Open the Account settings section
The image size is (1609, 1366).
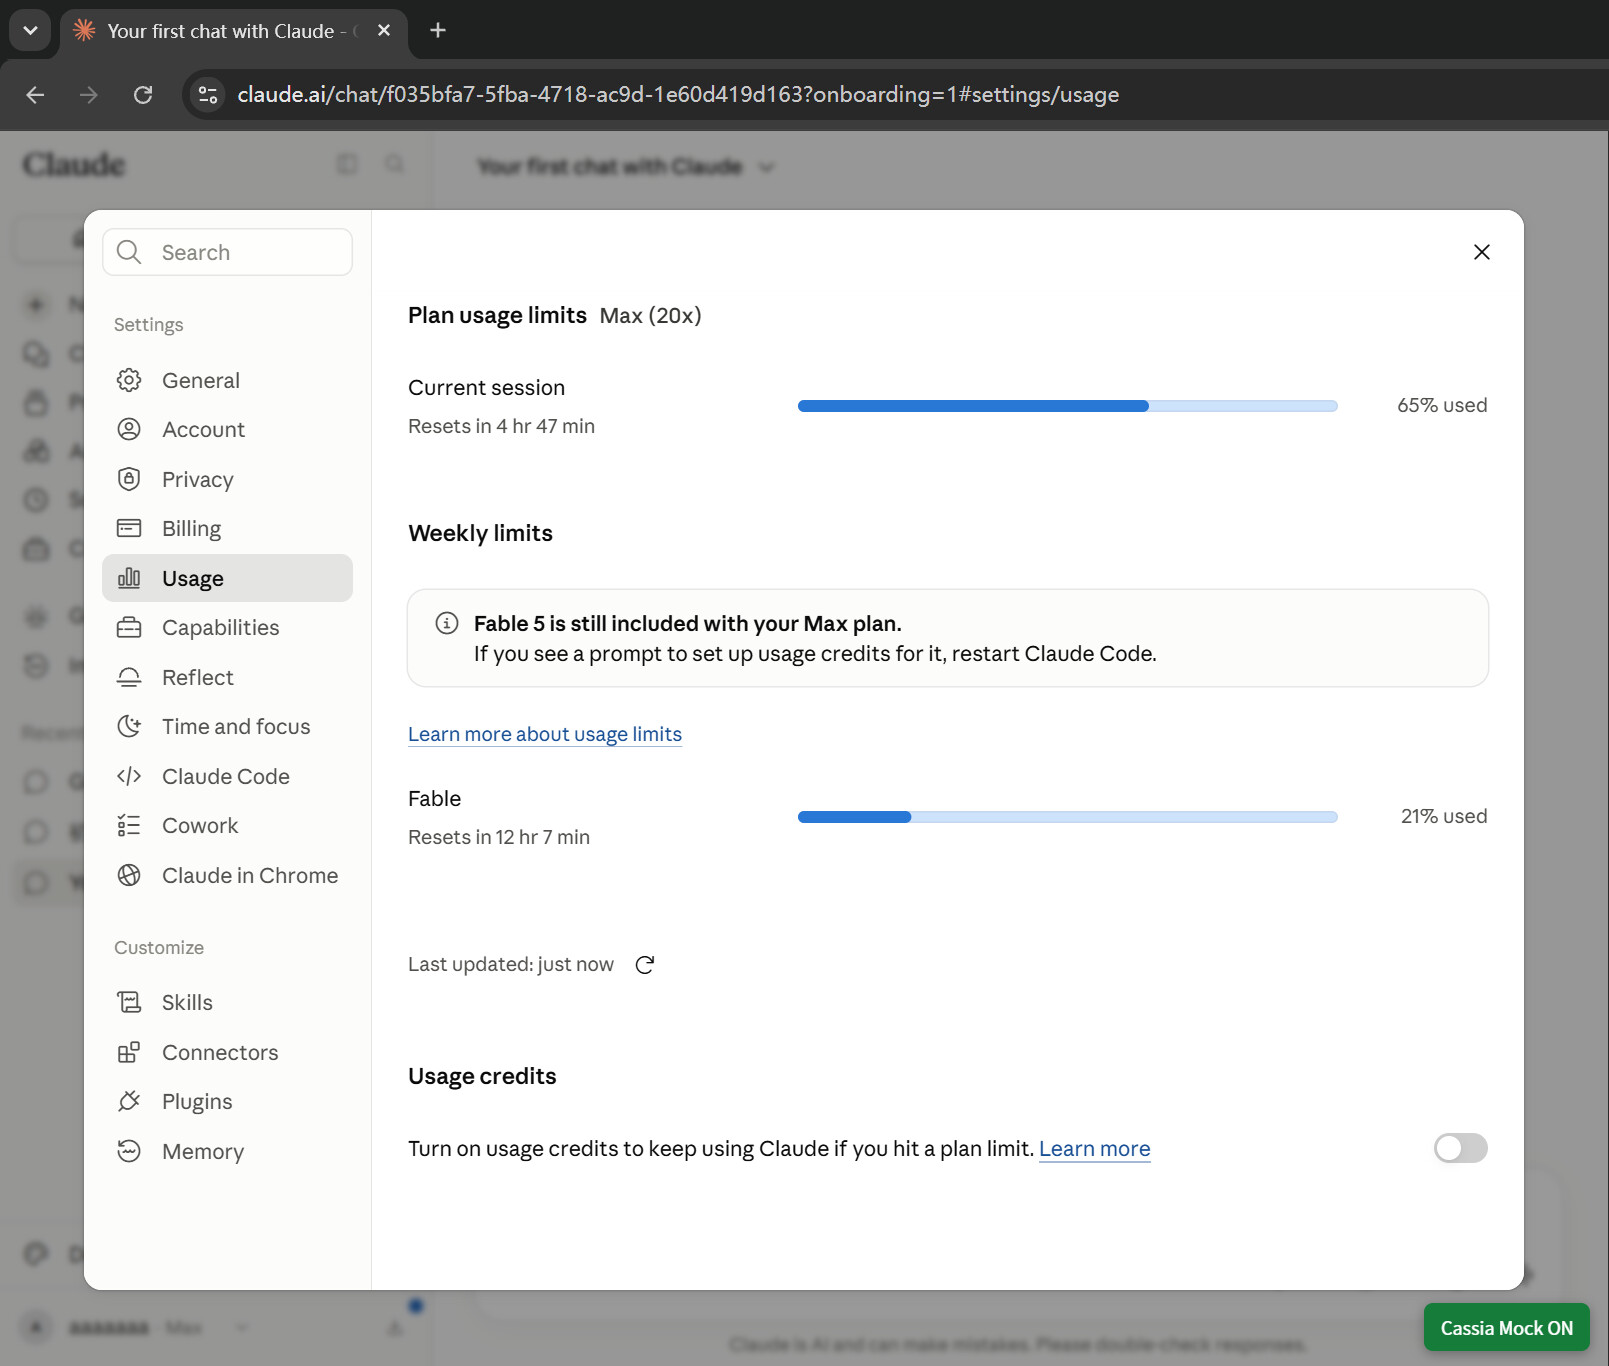pos(227,429)
